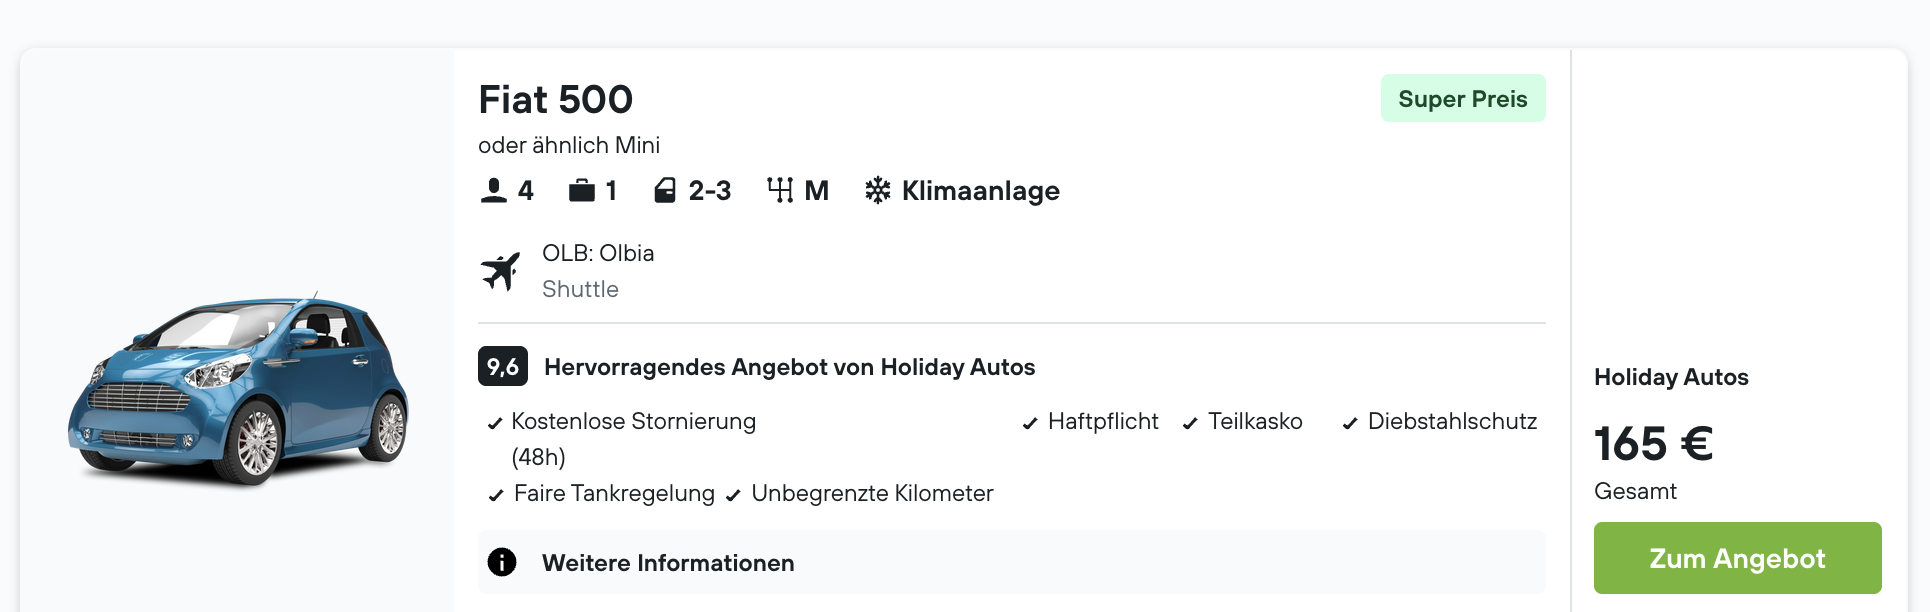Click the Diebstahlschutz checkmark
Viewport: 1930px width, 612px height.
pos(1350,424)
